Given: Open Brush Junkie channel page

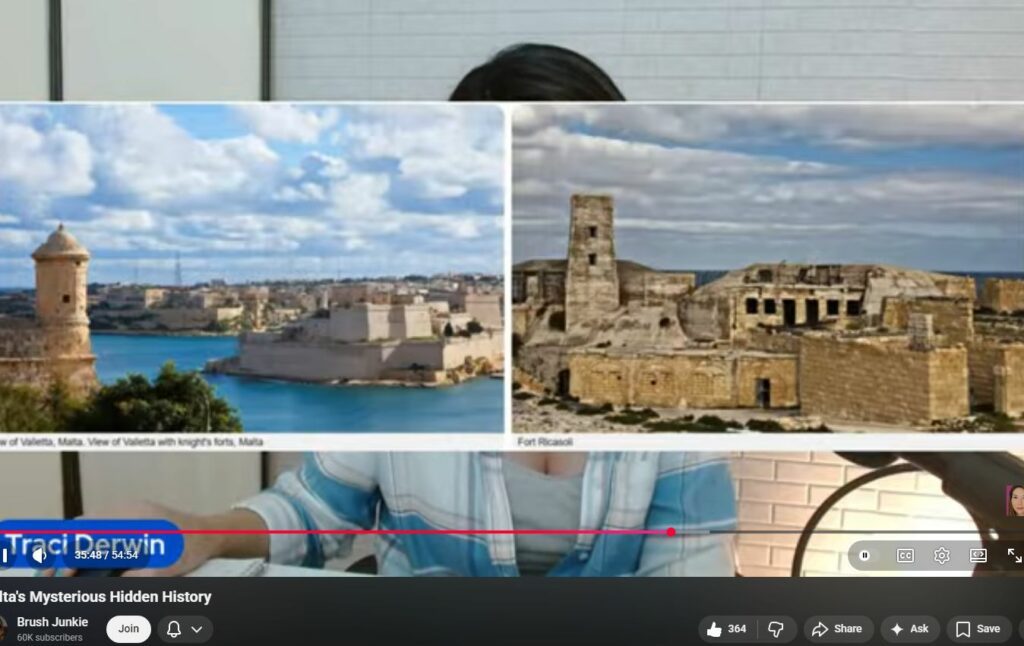Looking at the screenshot, I should [x=52, y=622].
